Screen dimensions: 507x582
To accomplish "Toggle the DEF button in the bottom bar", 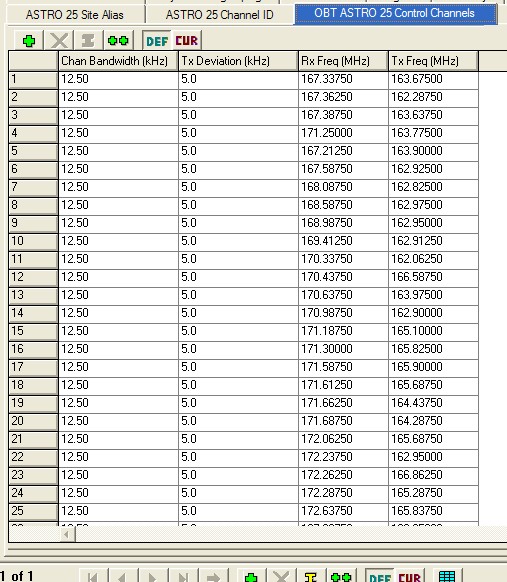I will (x=380, y=578).
